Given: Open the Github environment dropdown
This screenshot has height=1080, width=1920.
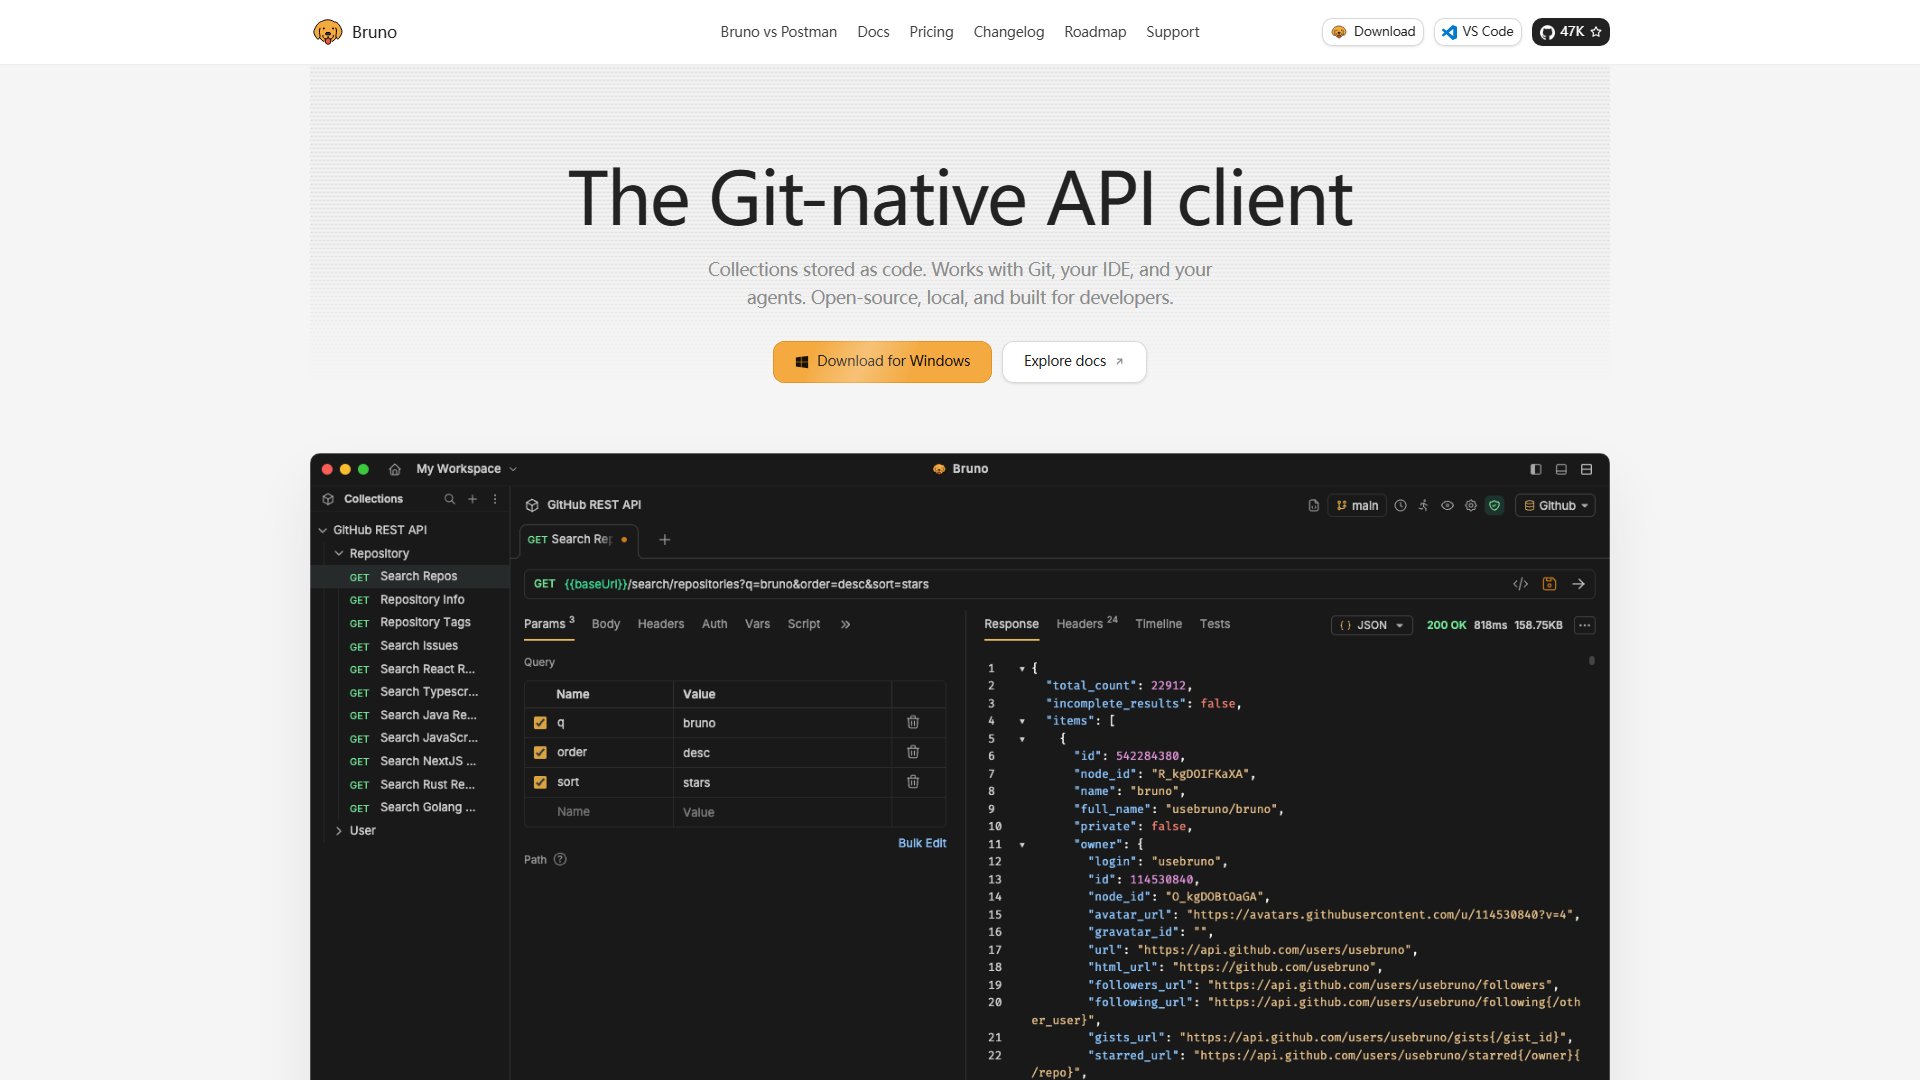Looking at the screenshot, I should click(x=1555, y=506).
